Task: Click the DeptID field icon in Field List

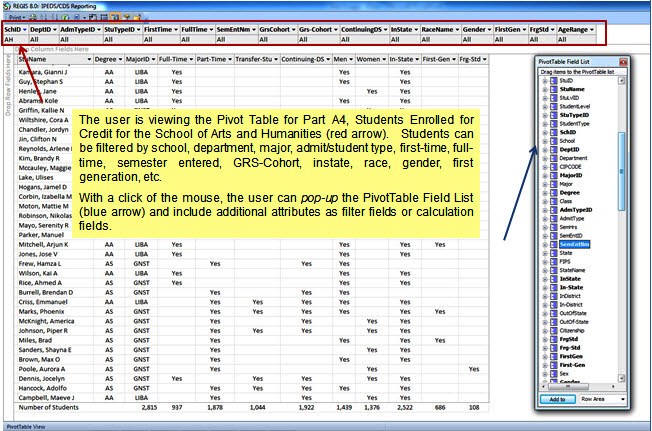Action: (x=554, y=150)
